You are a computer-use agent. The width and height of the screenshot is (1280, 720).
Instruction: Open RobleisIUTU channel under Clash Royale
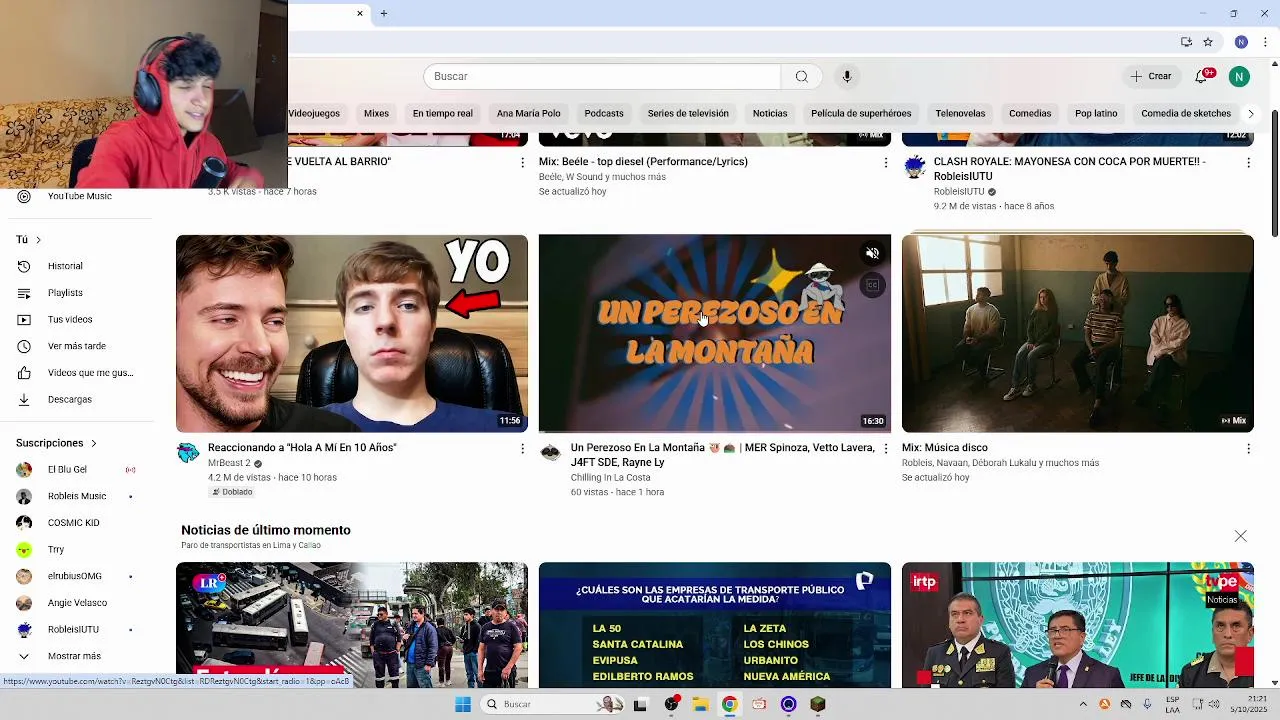tap(959, 192)
